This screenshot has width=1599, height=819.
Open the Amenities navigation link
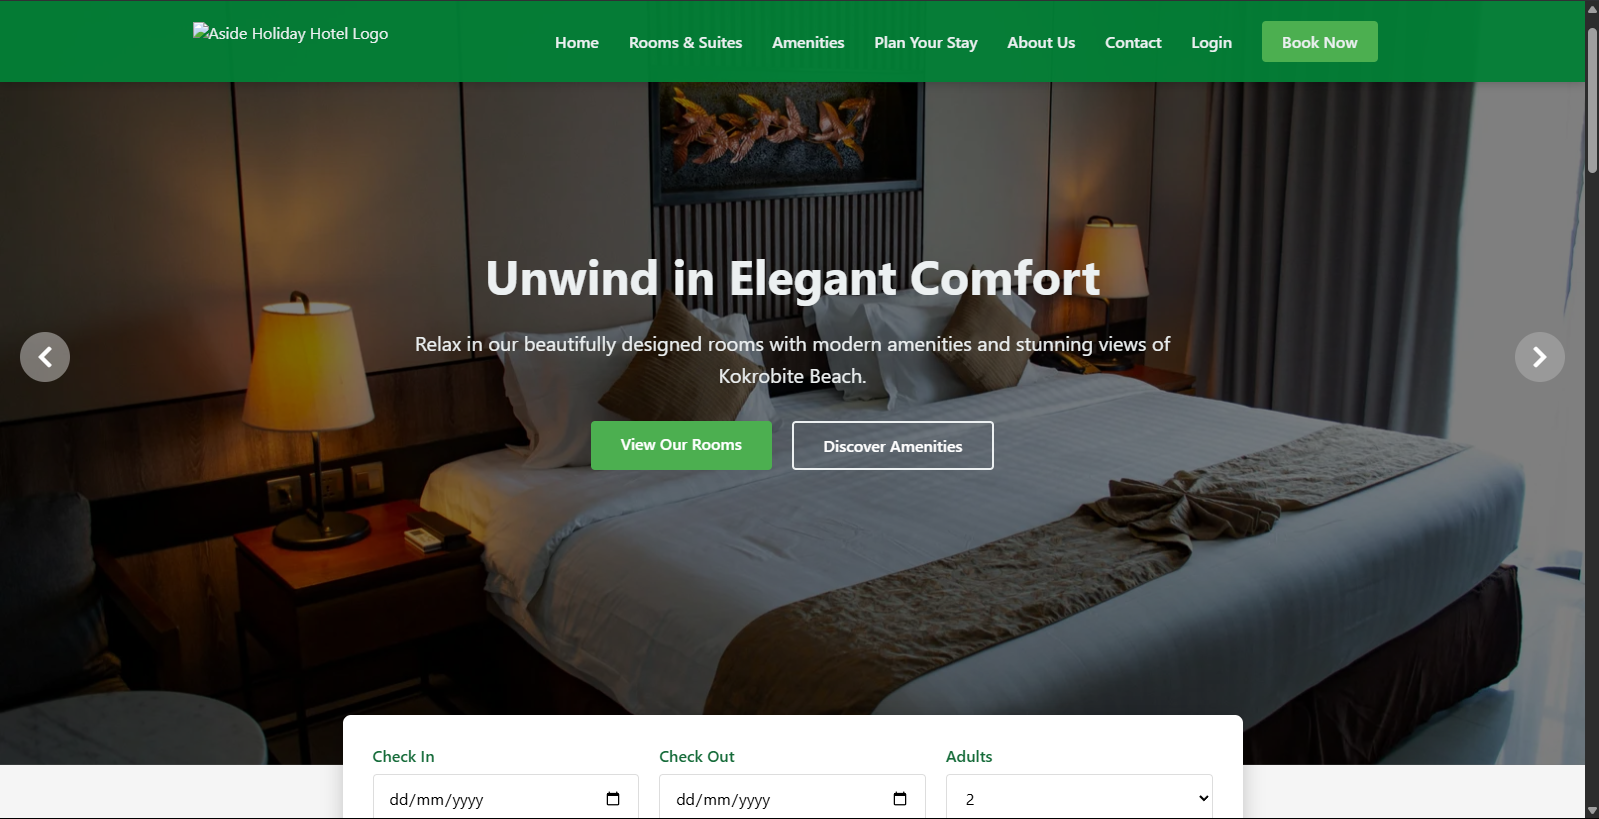[x=808, y=42]
